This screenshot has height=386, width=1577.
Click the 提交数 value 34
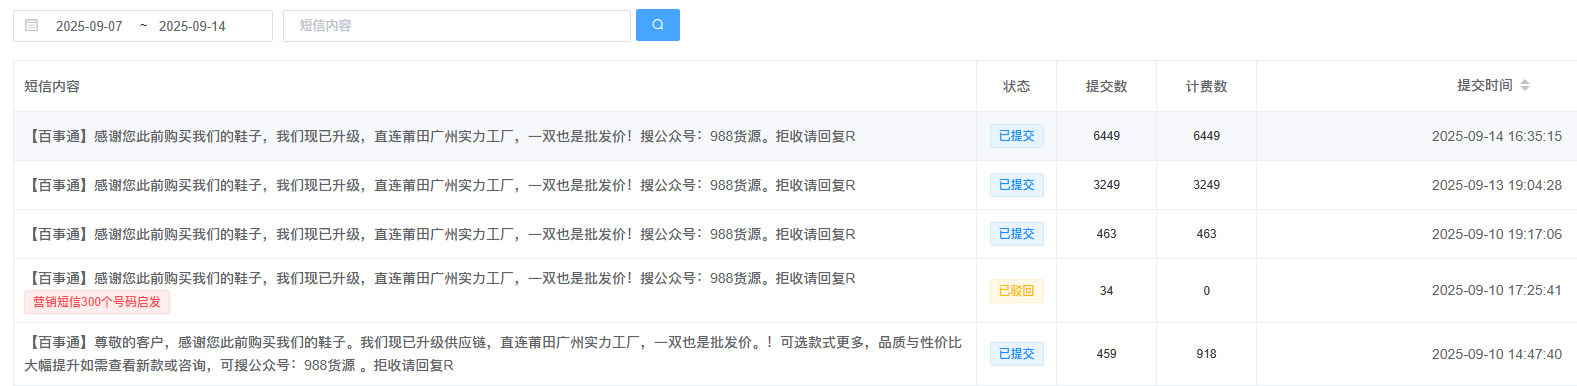click(x=1106, y=291)
